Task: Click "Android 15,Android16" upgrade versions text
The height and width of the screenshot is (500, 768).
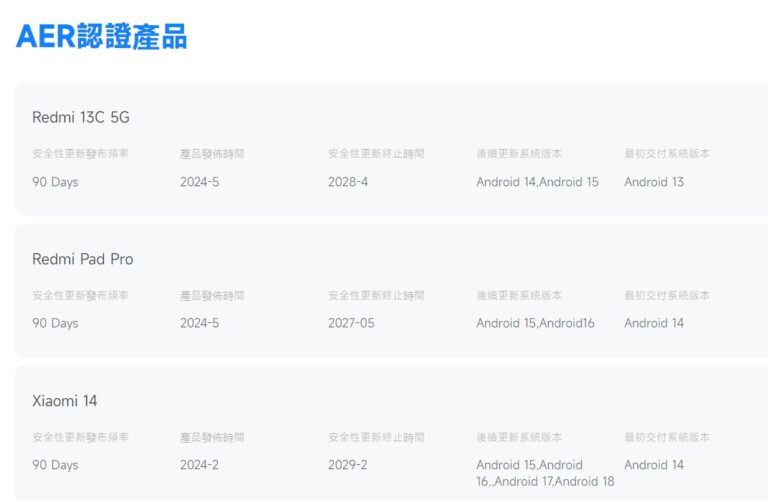Action: click(x=535, y=323)
